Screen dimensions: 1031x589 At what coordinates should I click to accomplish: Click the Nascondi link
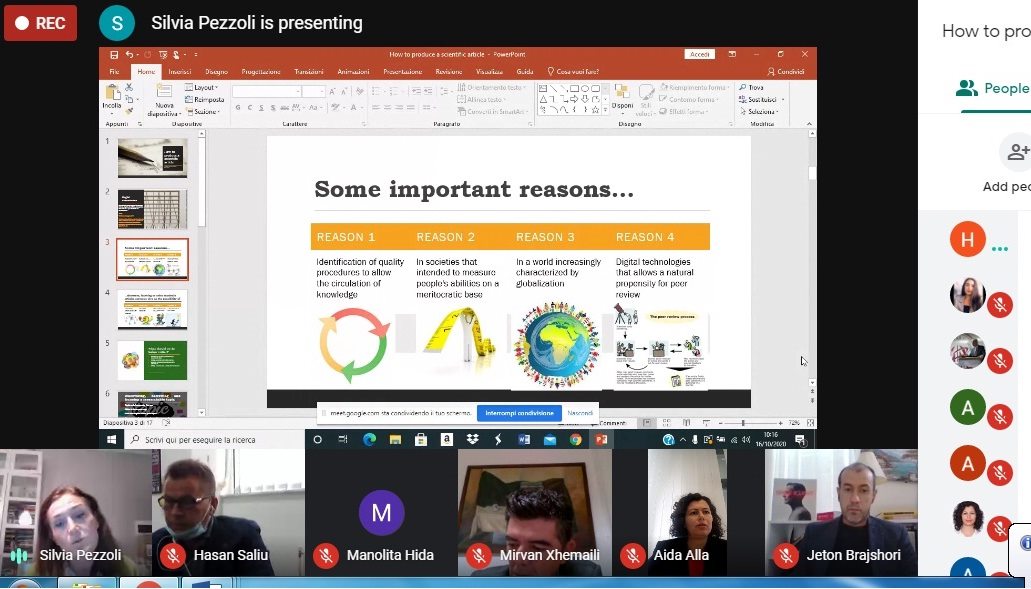(x=580, y=413)
